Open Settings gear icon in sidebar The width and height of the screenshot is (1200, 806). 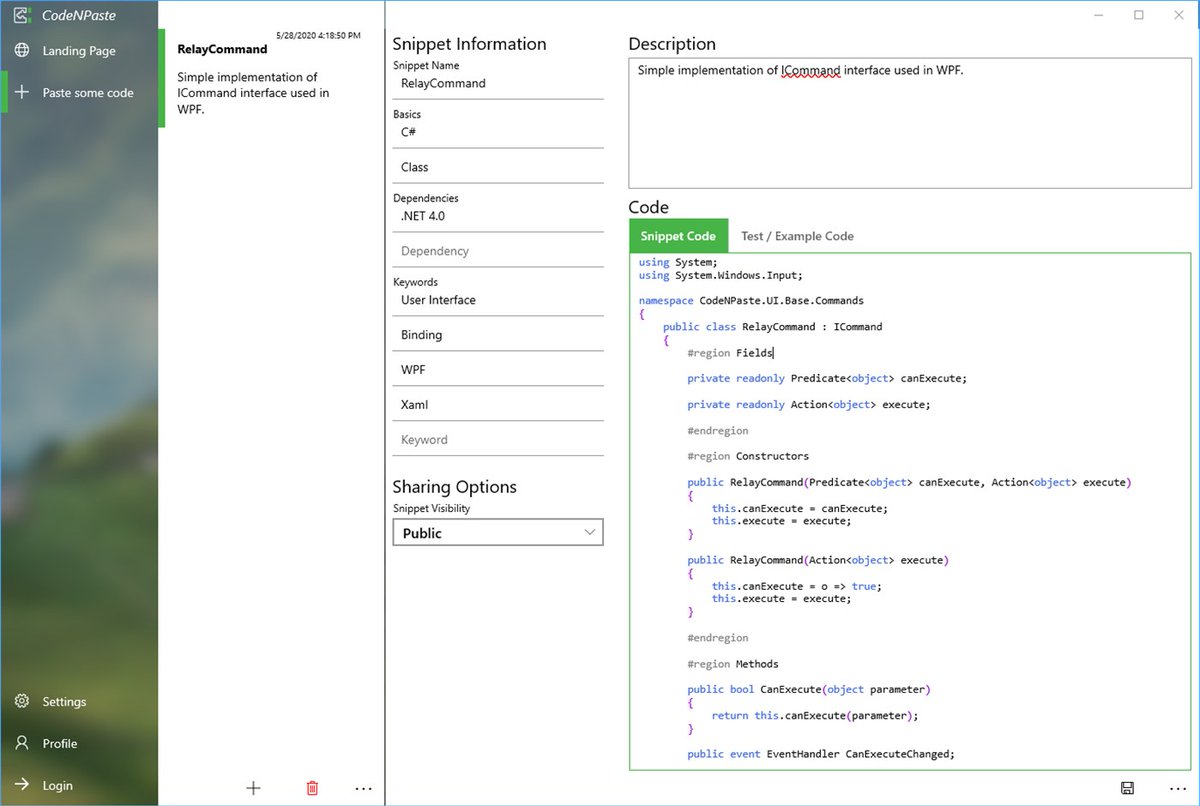click(x=22, y=702)
